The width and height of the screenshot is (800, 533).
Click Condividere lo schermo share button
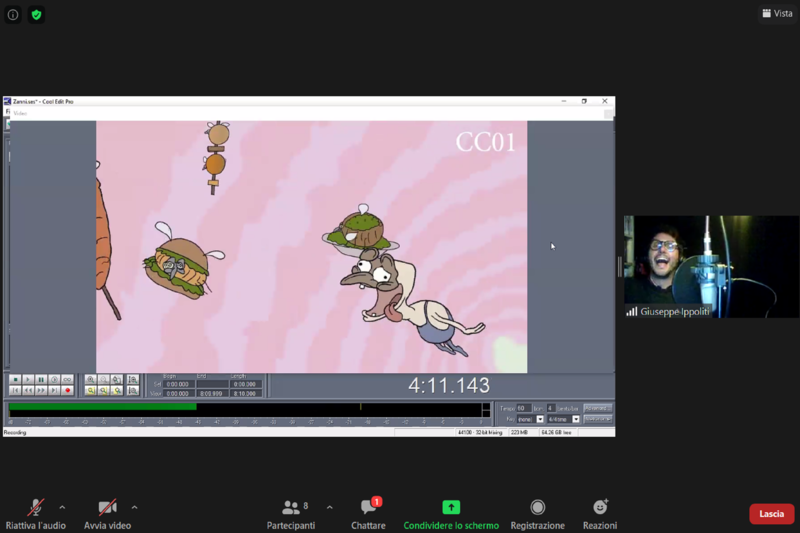click(x=451, y=514)
